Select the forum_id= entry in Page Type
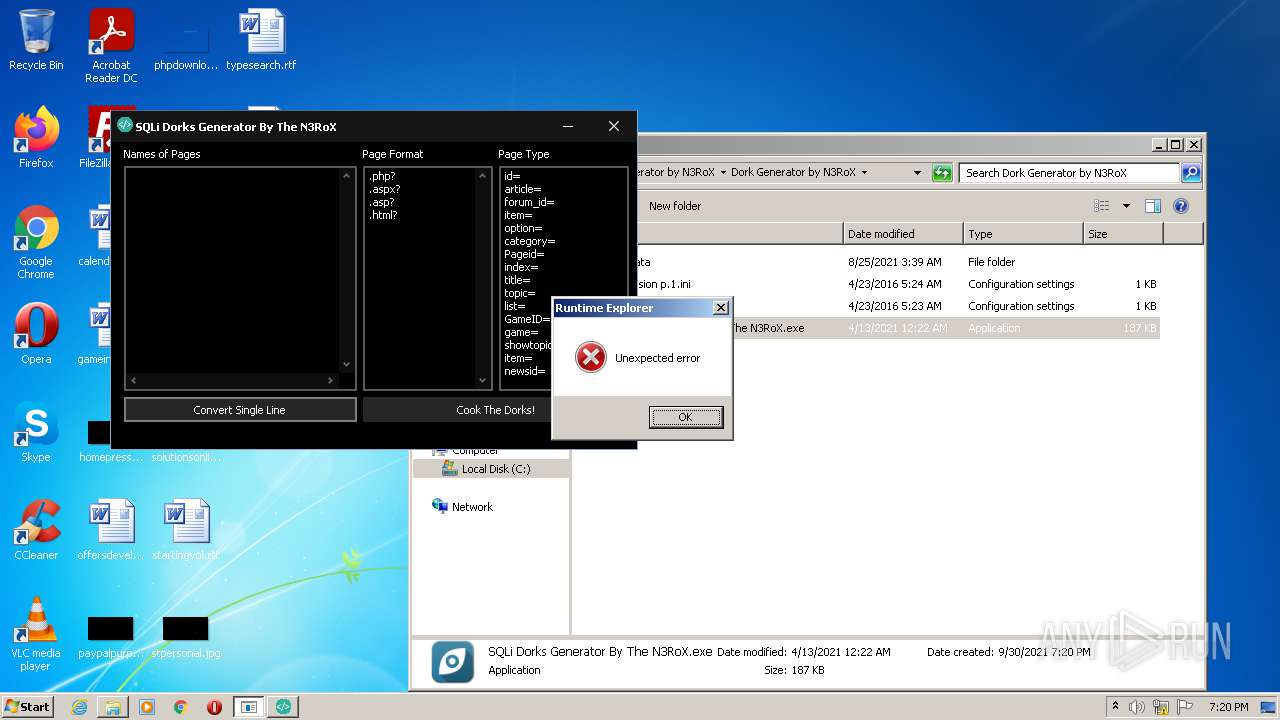 point(529,202)
